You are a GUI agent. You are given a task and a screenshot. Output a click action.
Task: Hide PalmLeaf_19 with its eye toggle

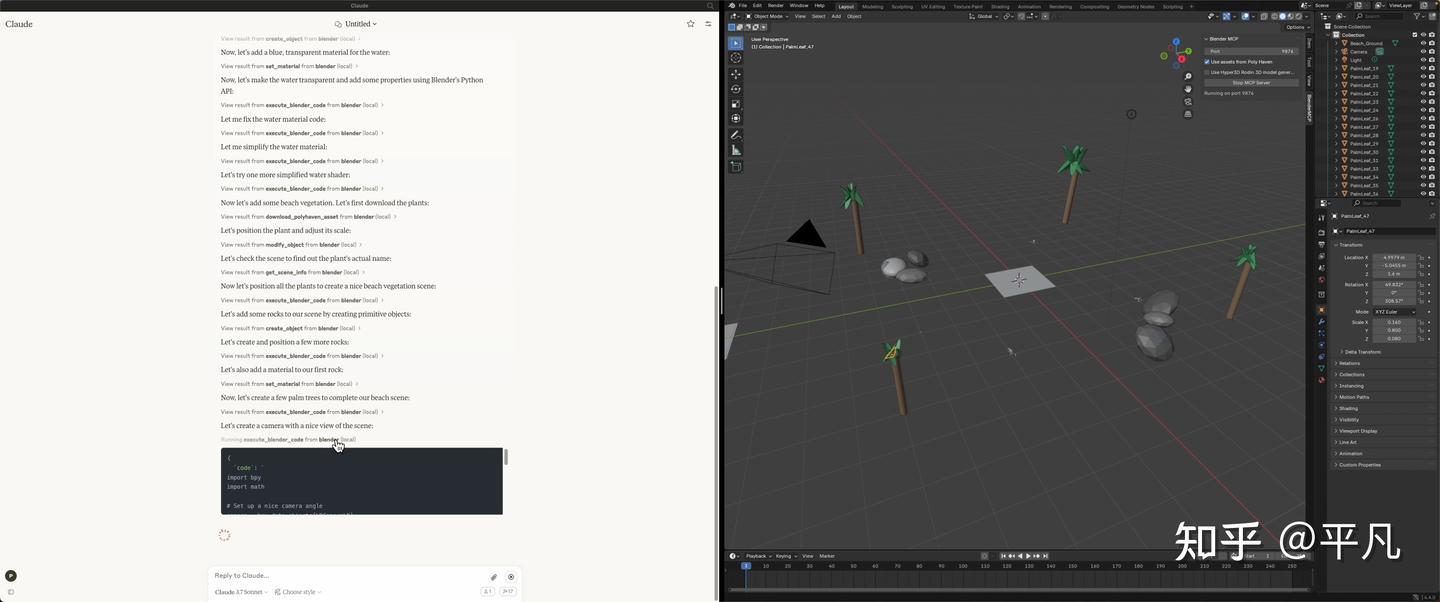pyautogui.click(x=1423, y=67)
